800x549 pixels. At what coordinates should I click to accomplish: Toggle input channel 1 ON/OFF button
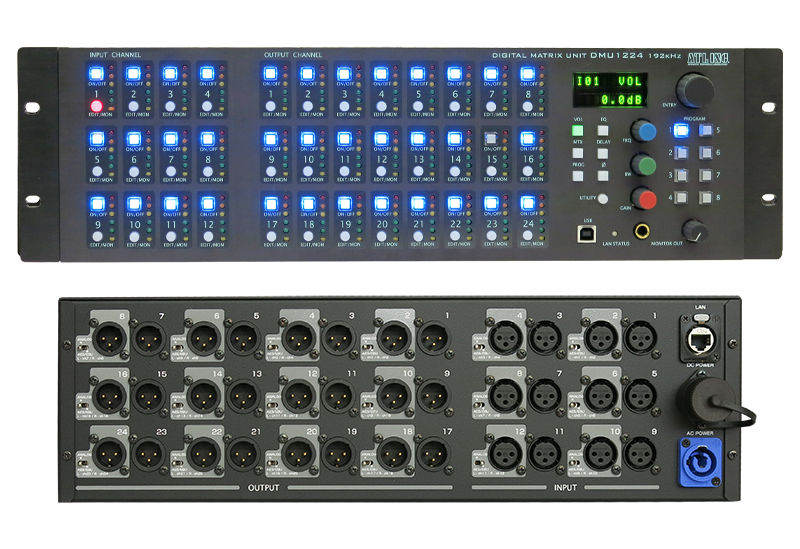(x=96, y=74)
